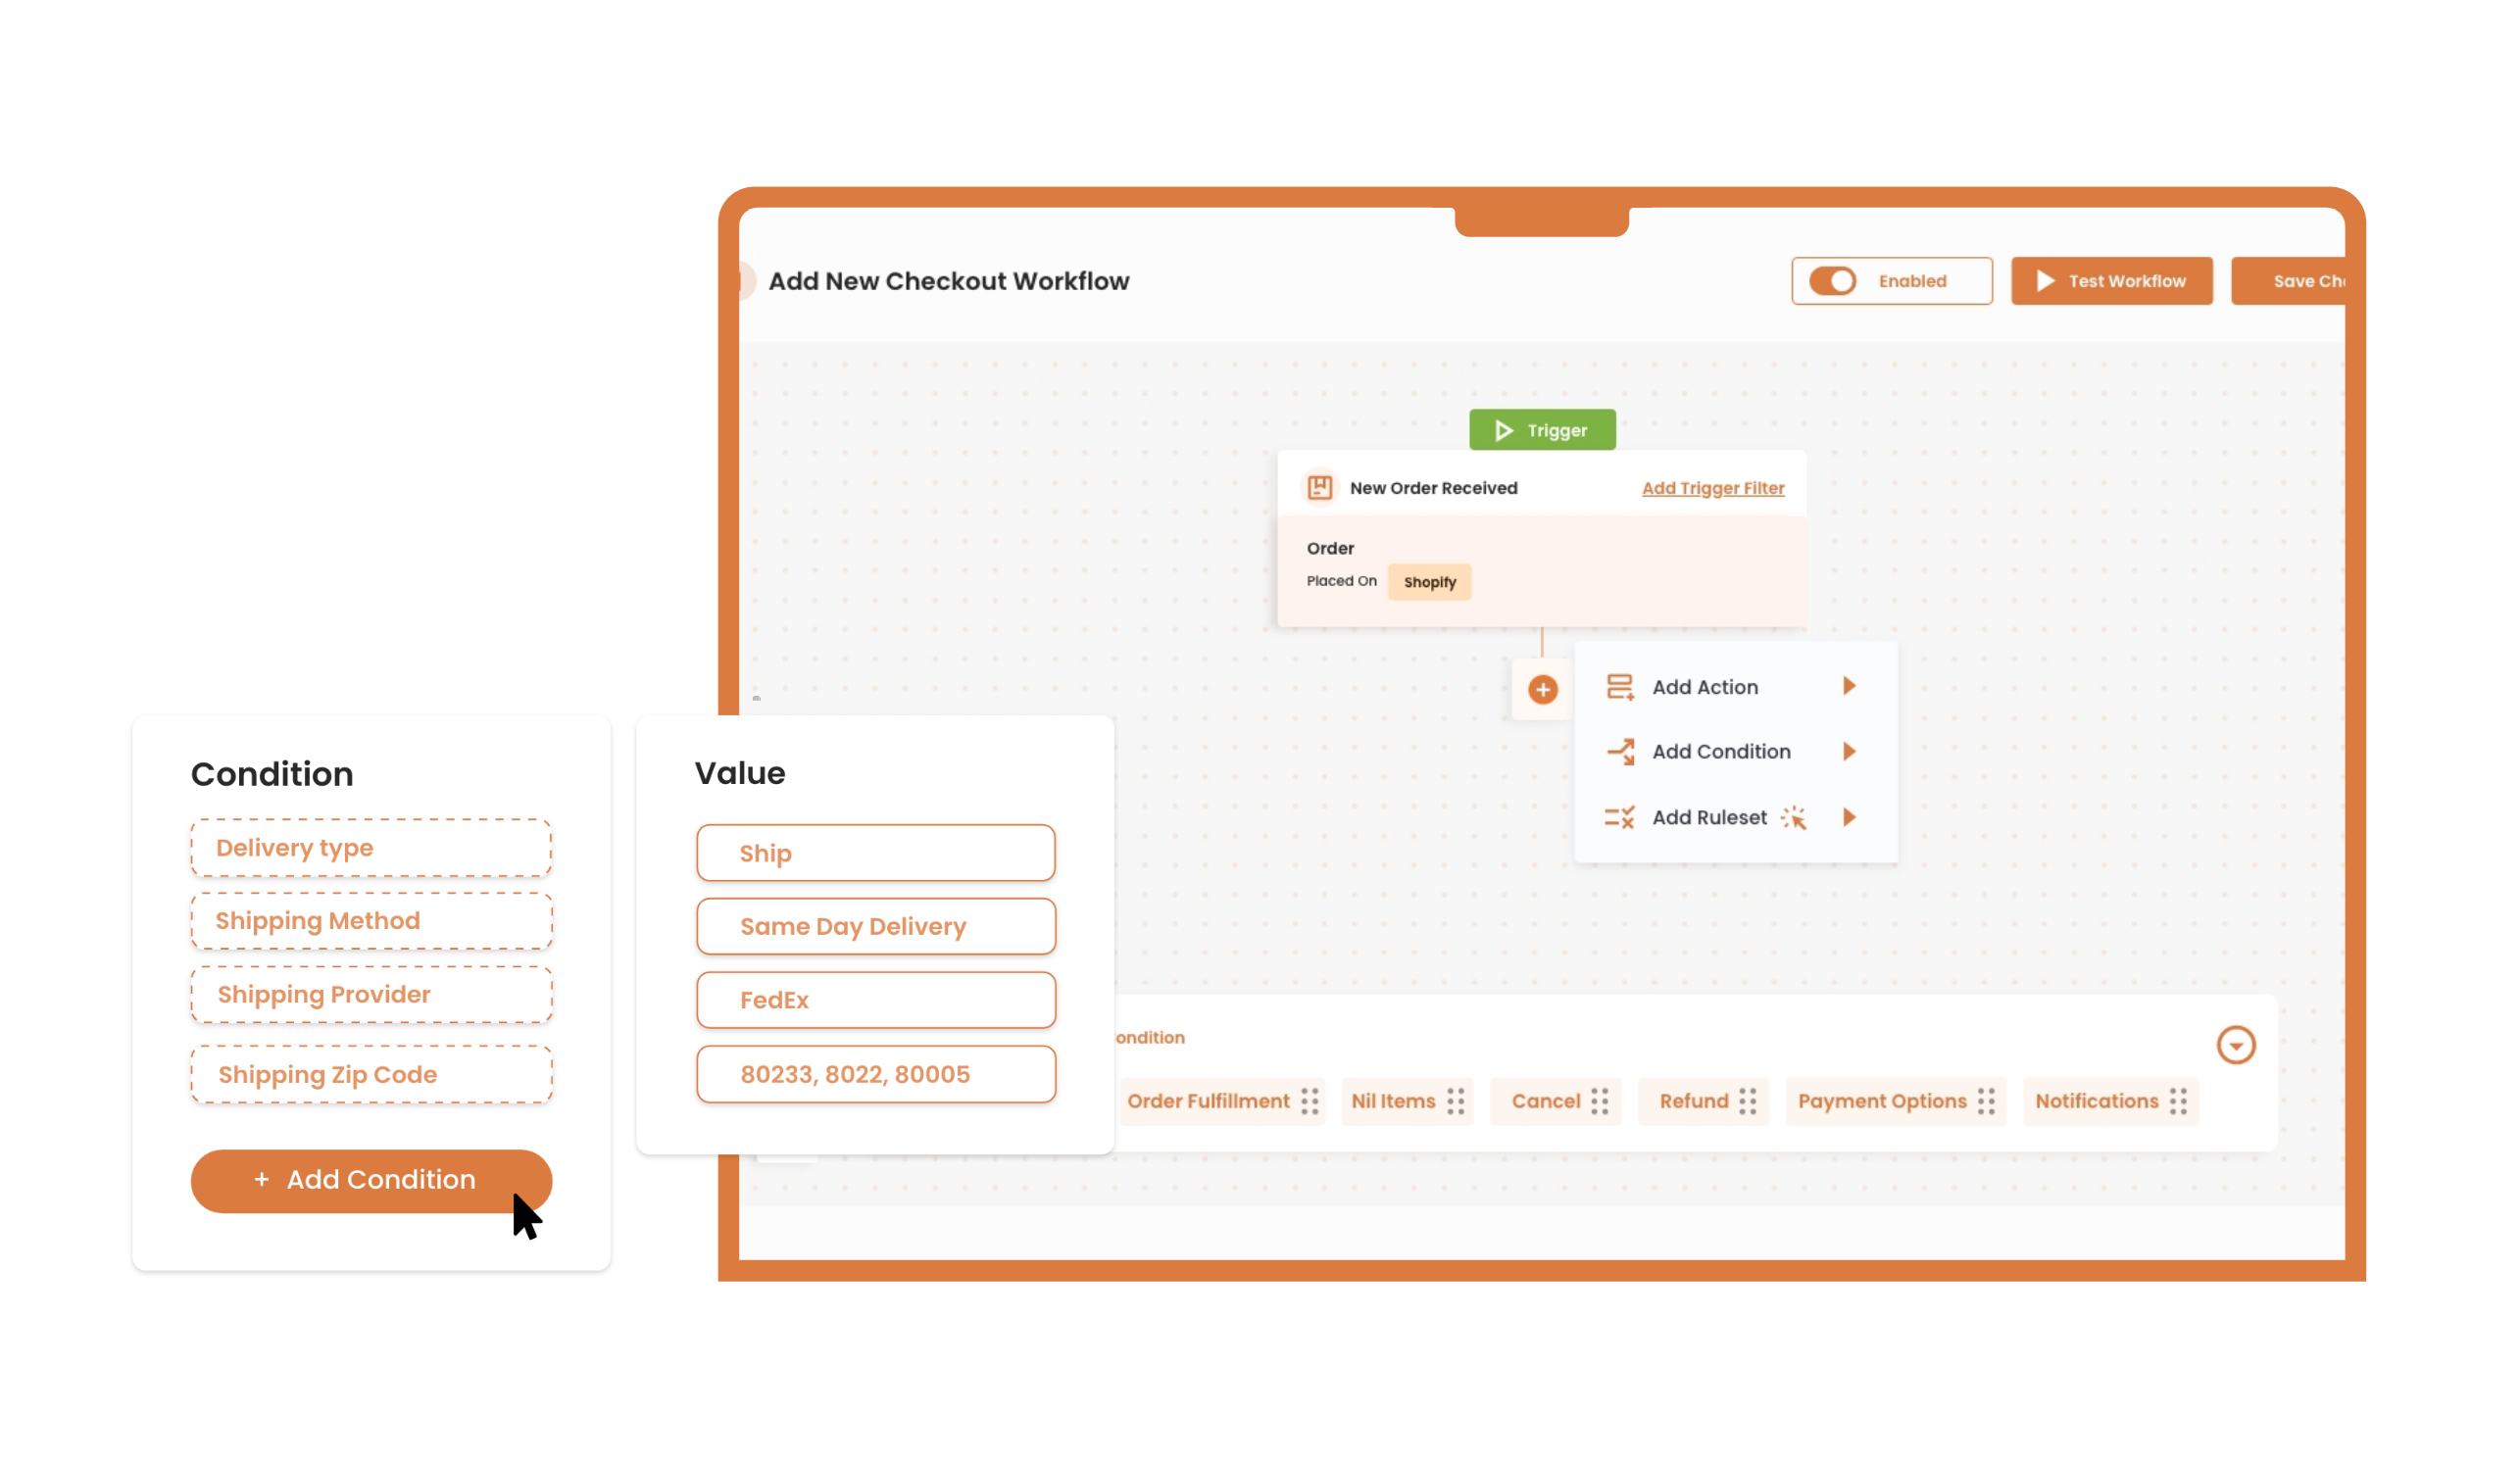Click Add Trigger Filter link
The image size is (2520, 1467).
pyautogui.click(x=1713, y=487)
